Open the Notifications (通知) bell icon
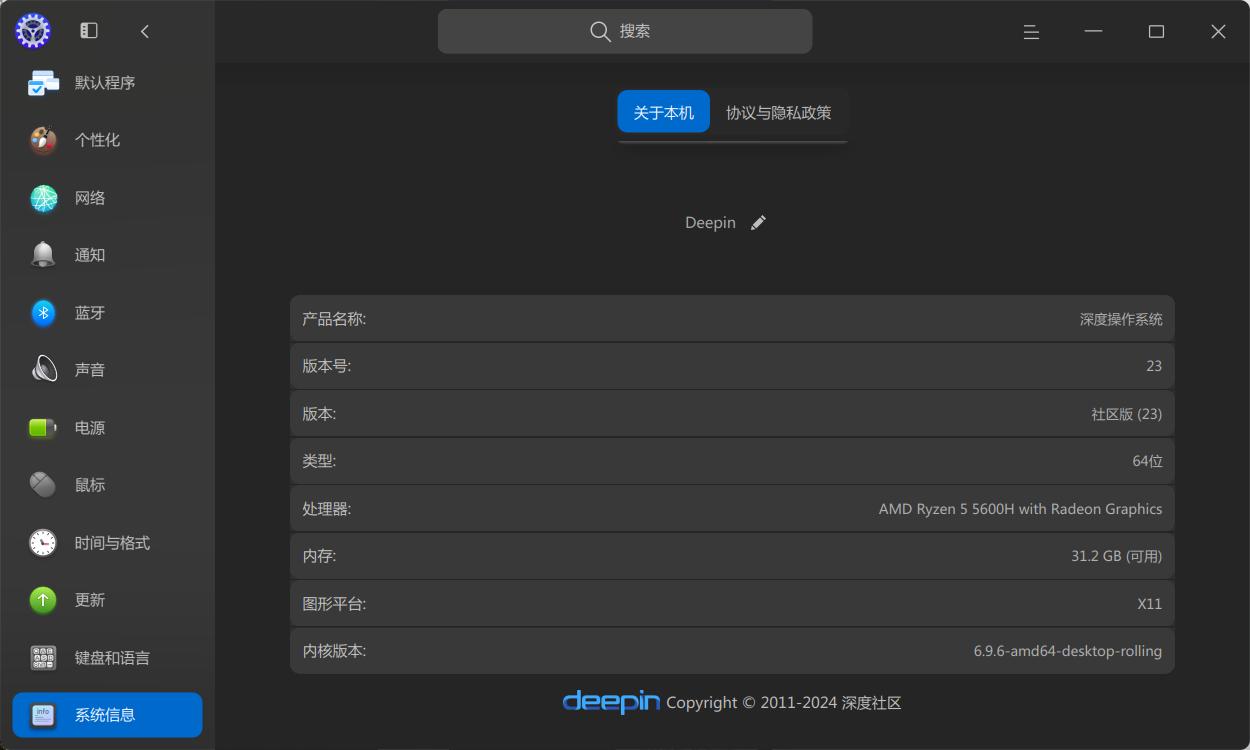The image size is (1250, 750). (43, 255)
